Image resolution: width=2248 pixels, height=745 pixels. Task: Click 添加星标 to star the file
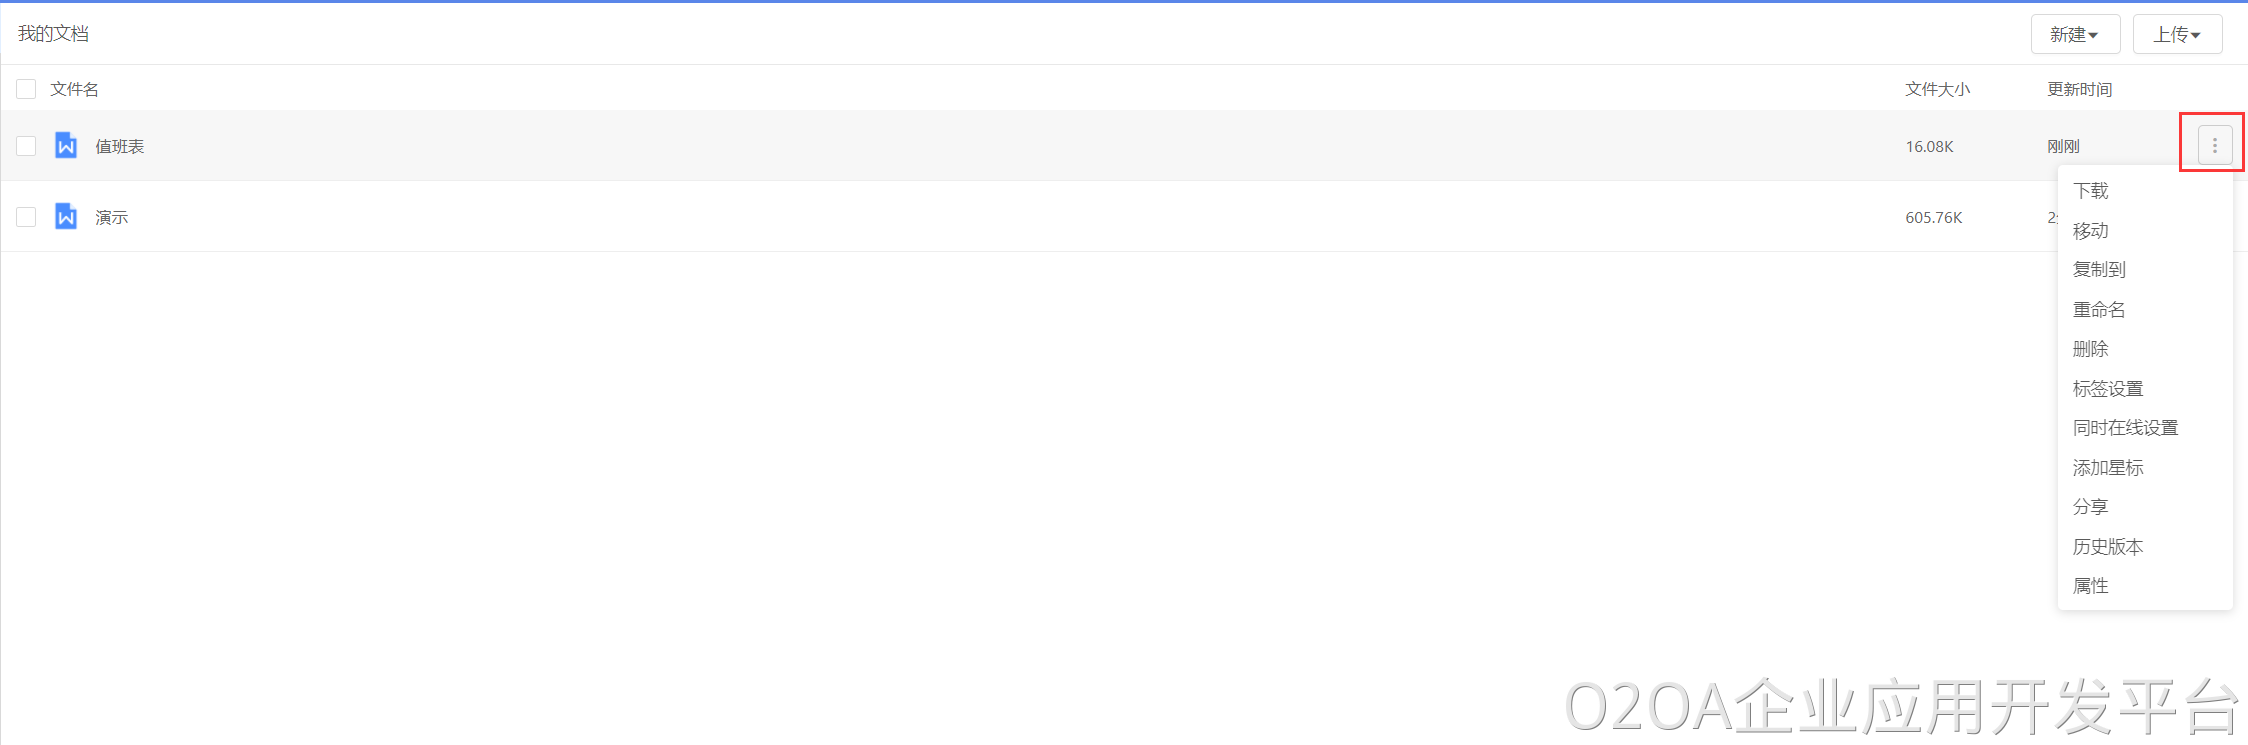[2108, 467]
